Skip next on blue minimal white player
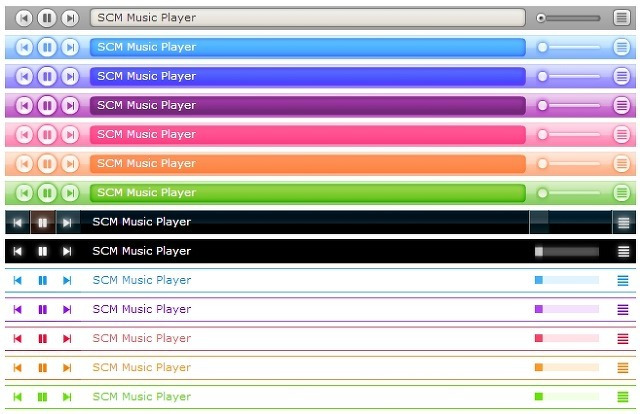640x414 pixels. coord(67,280)
